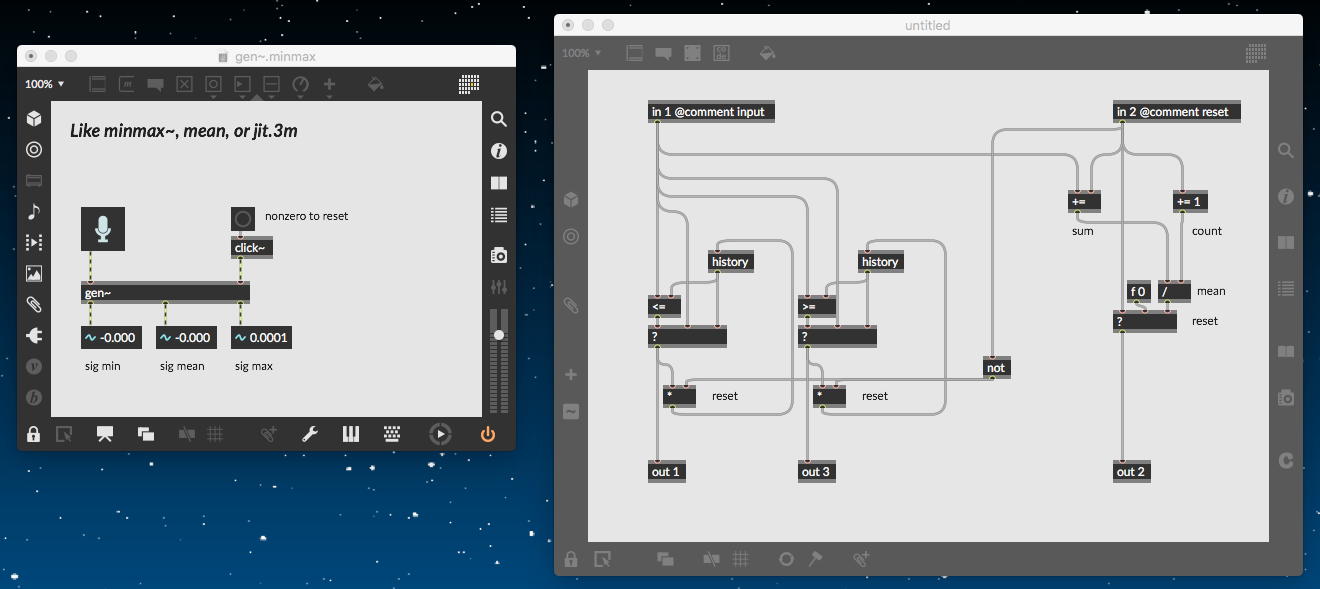
Task: Toggle the nonzero to reset button object
Action: click(242, 217)
